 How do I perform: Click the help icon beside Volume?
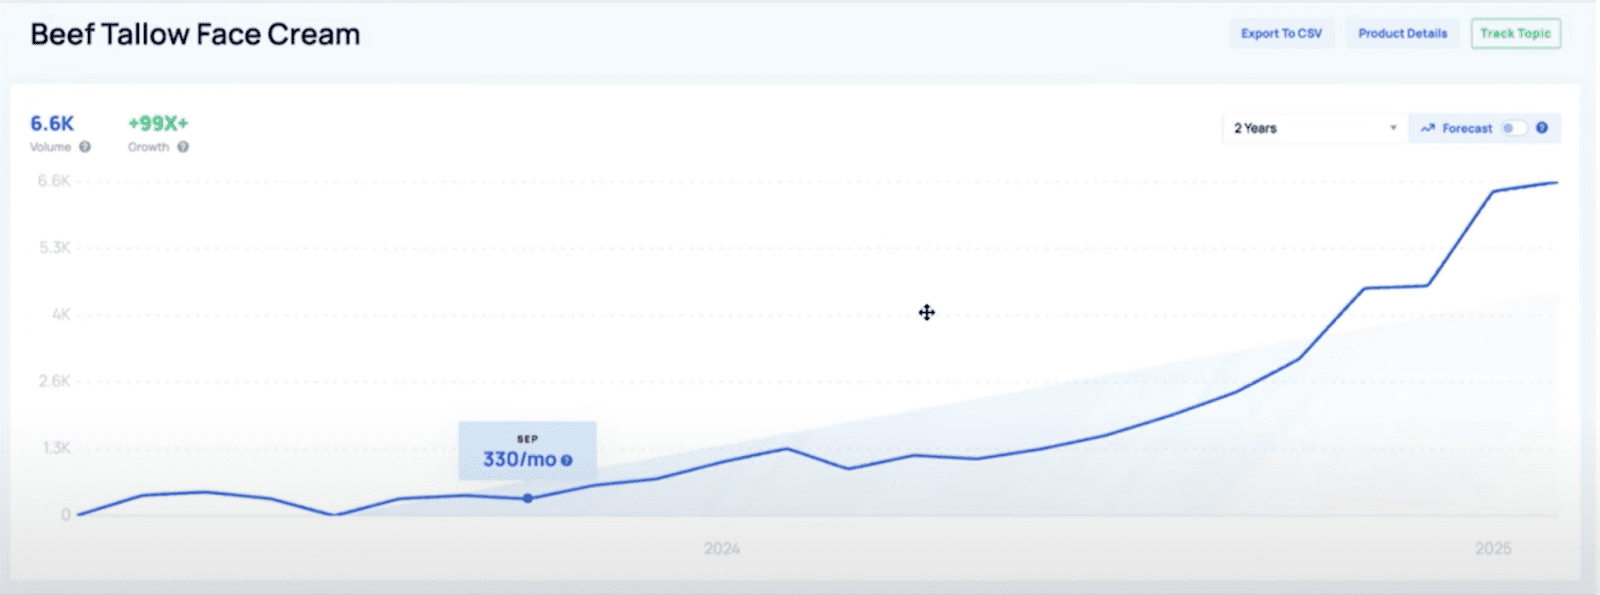coord(85,147)
